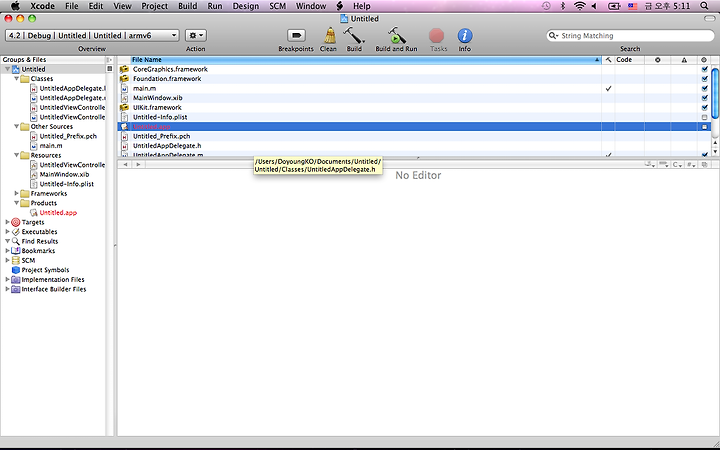Viewport: 720px width, 450px height.
Task: Click the red Tasks stop icon
Action: (436, 35)
